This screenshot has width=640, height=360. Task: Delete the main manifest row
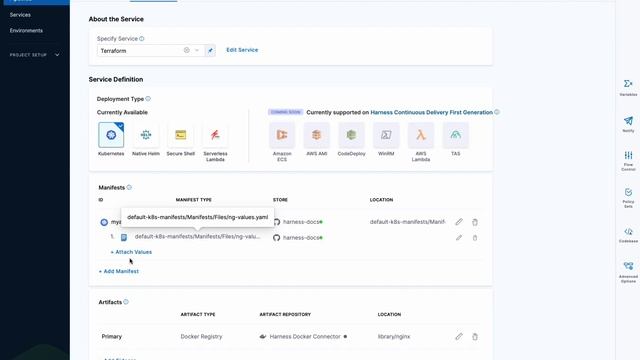tap(475, 222)
